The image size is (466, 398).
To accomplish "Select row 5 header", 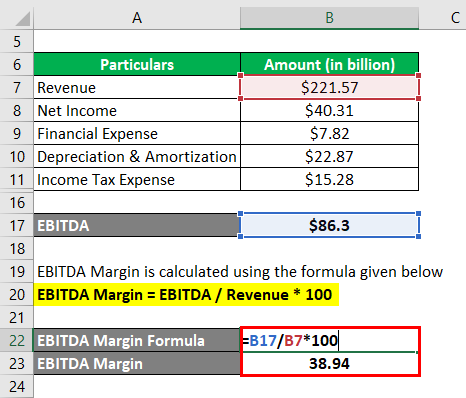I will pyautogui.click(x=17, y=41).
